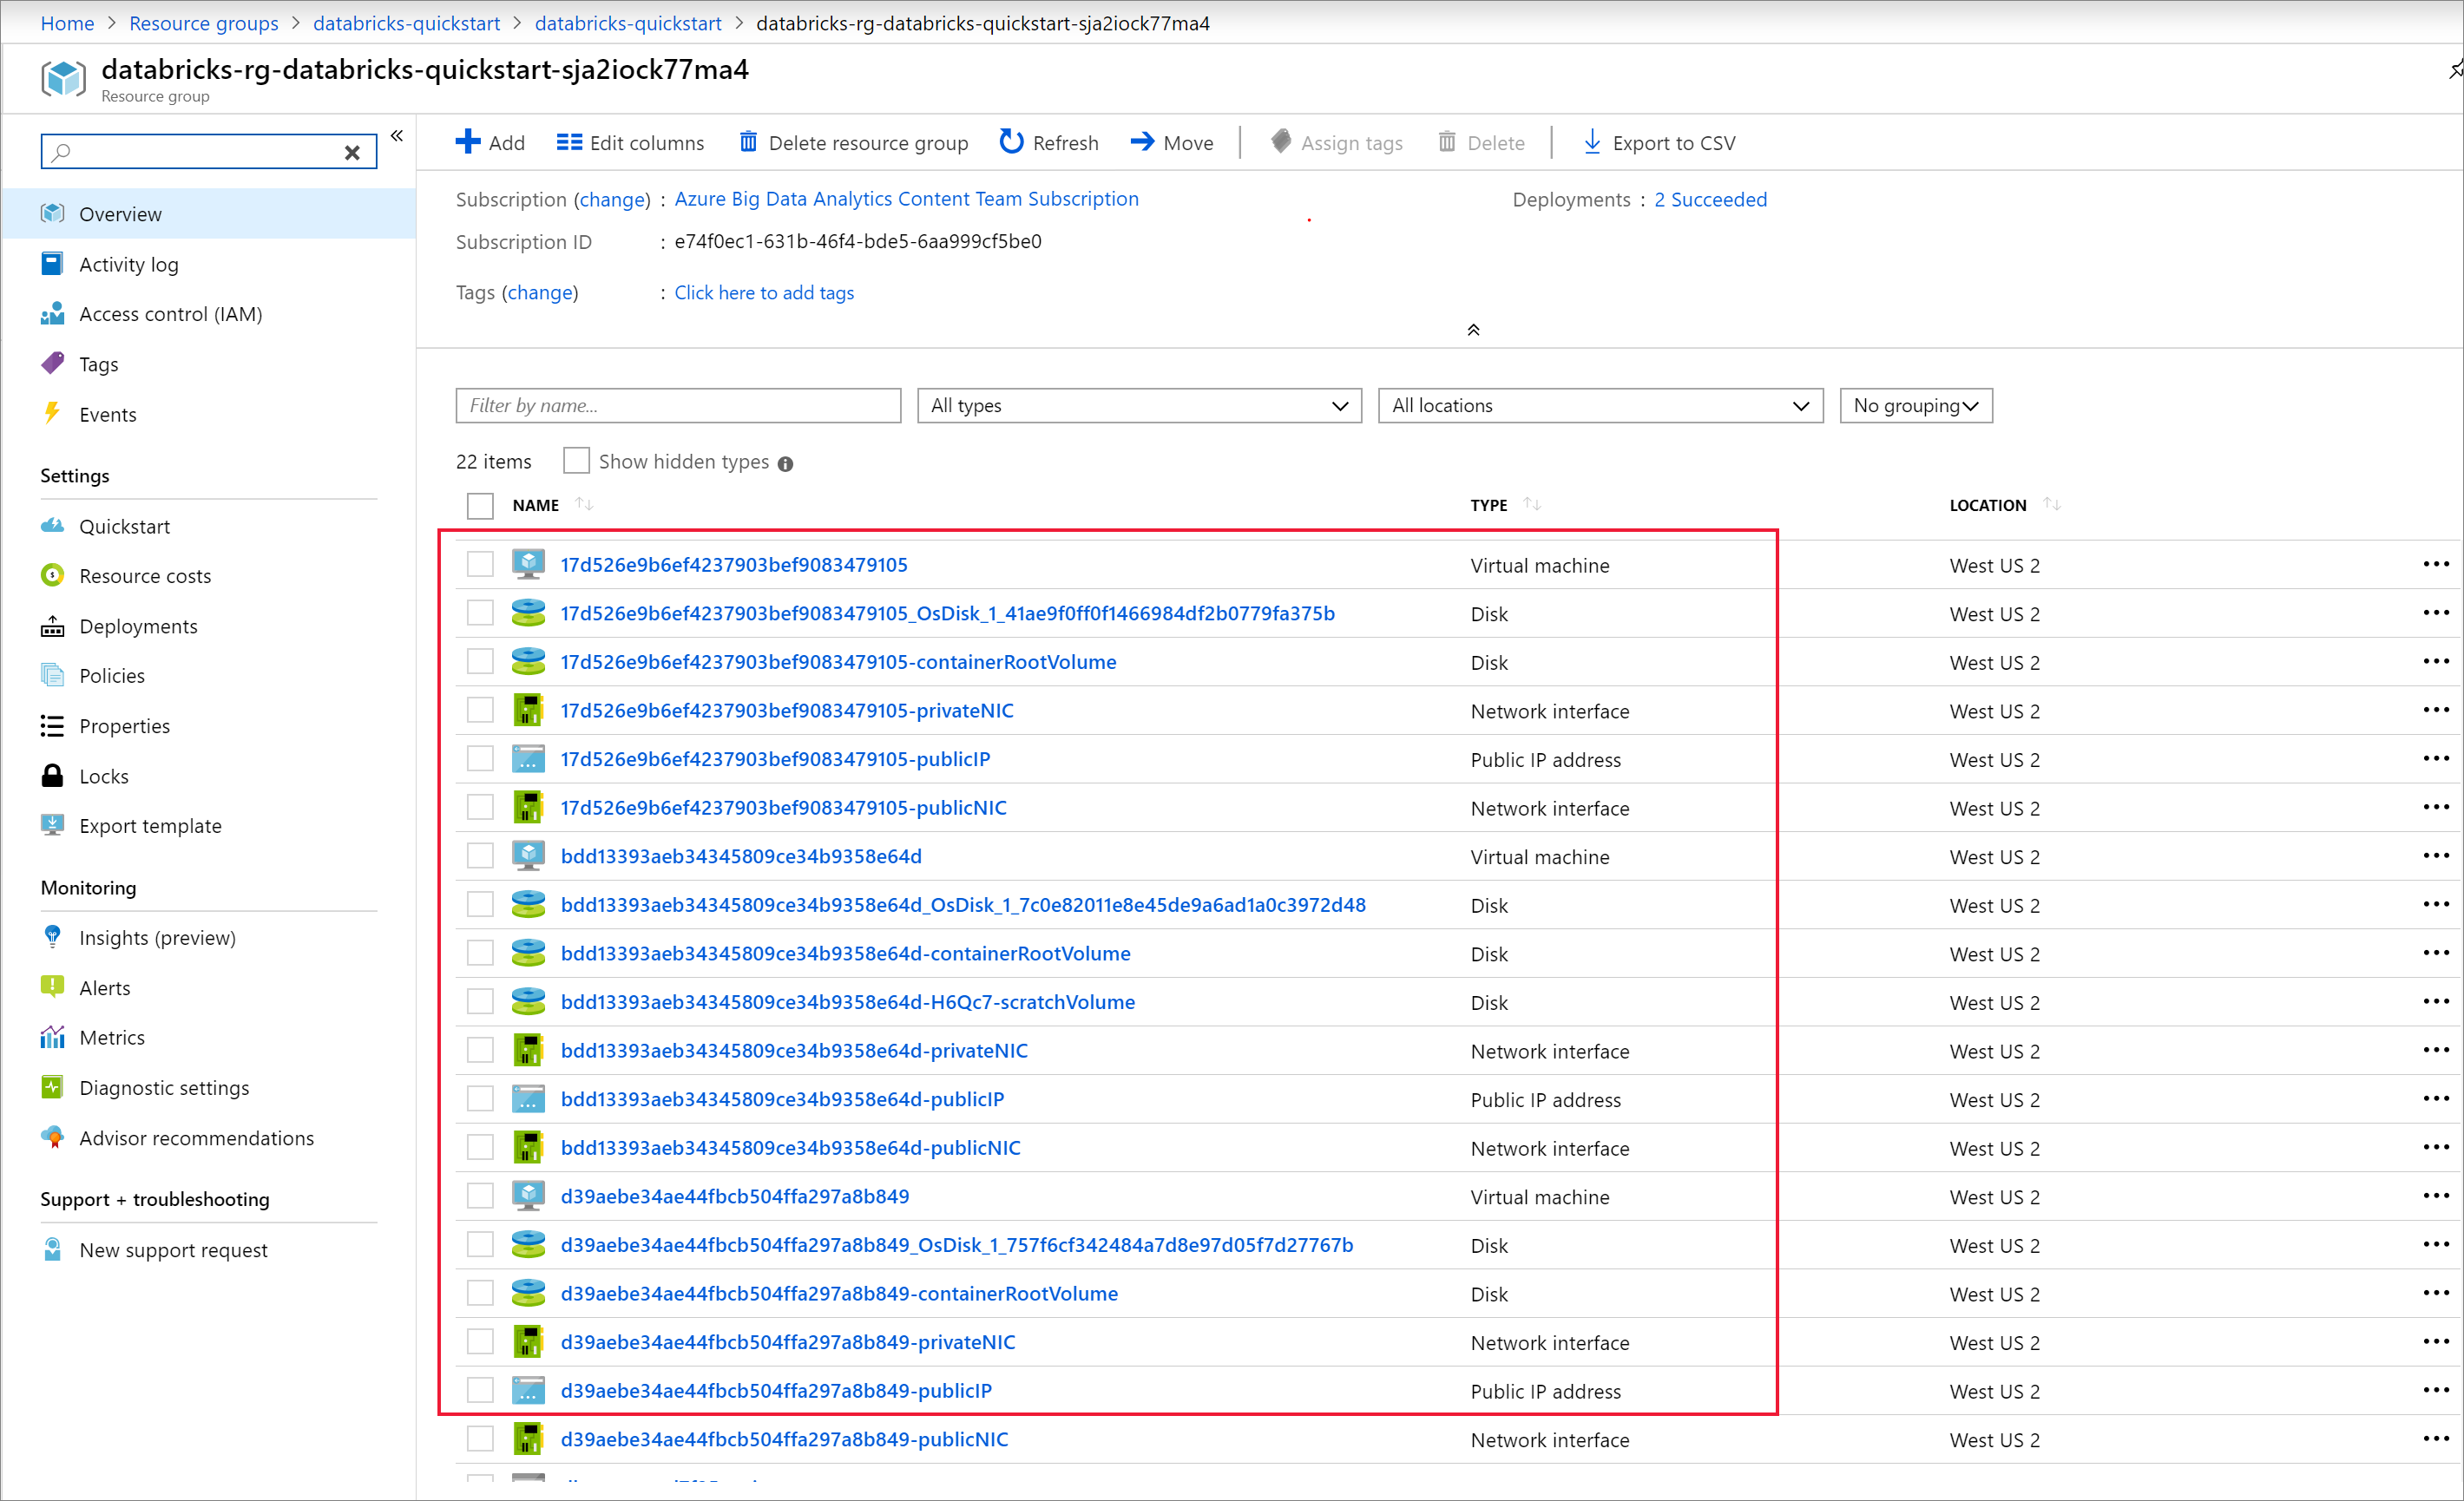Click 'Click here to add tags' link
This screenshot has width=2464, height=1501.
[764, 293]
